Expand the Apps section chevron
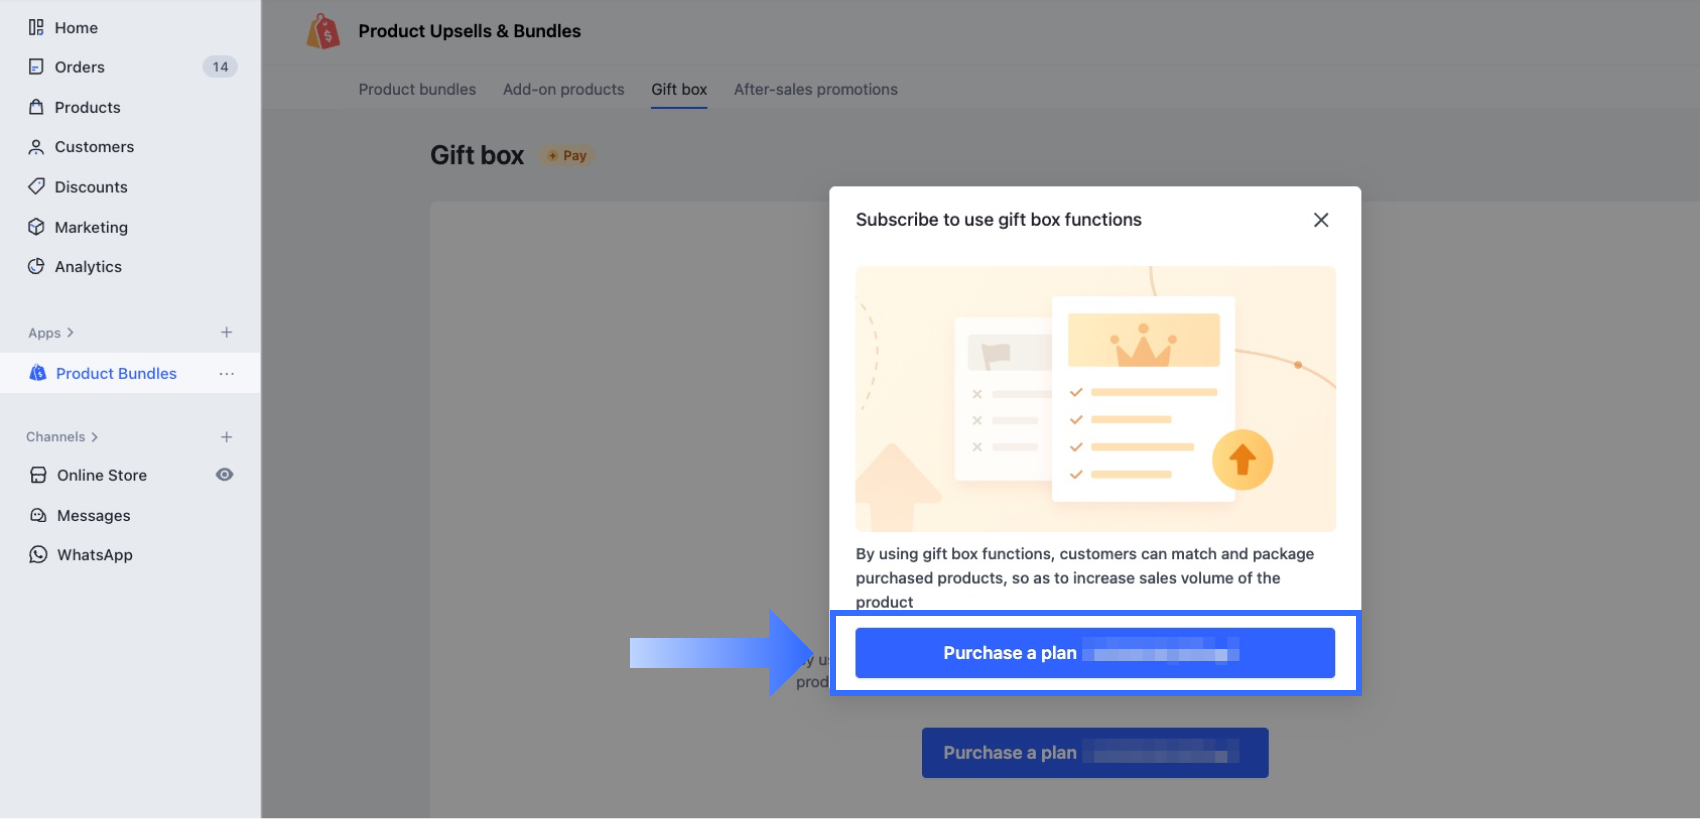Viewport: 1700px width, 819px height. point(70,333)
